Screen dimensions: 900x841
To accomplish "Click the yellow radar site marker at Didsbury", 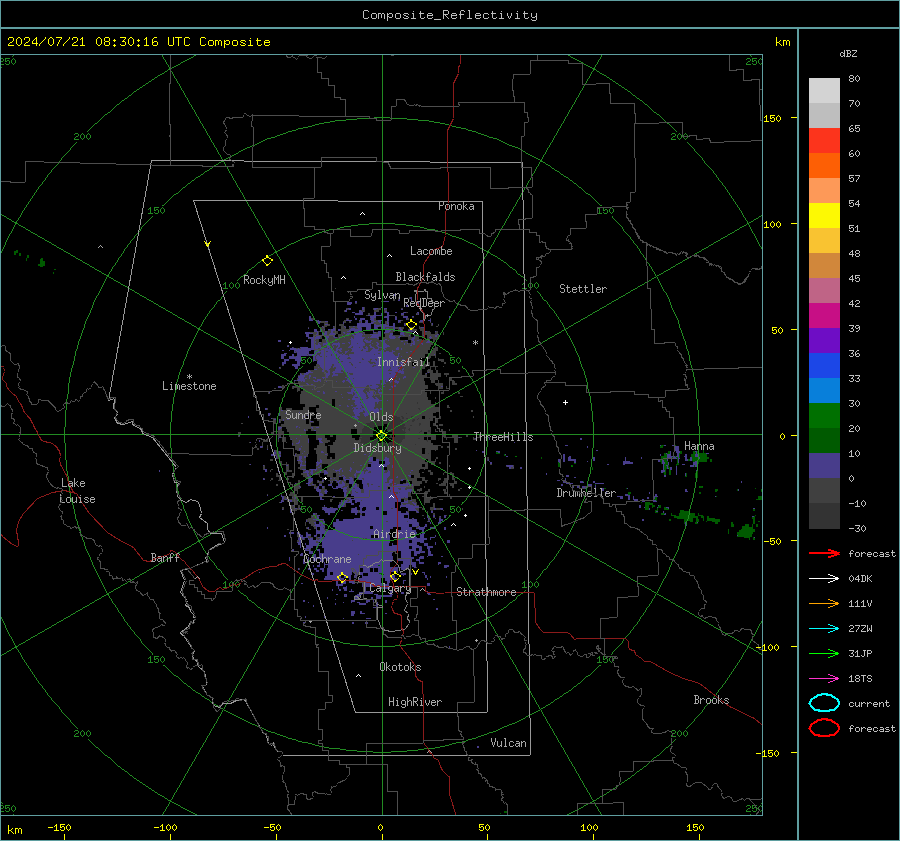I will pyautogui.click(x=381, y=436).
